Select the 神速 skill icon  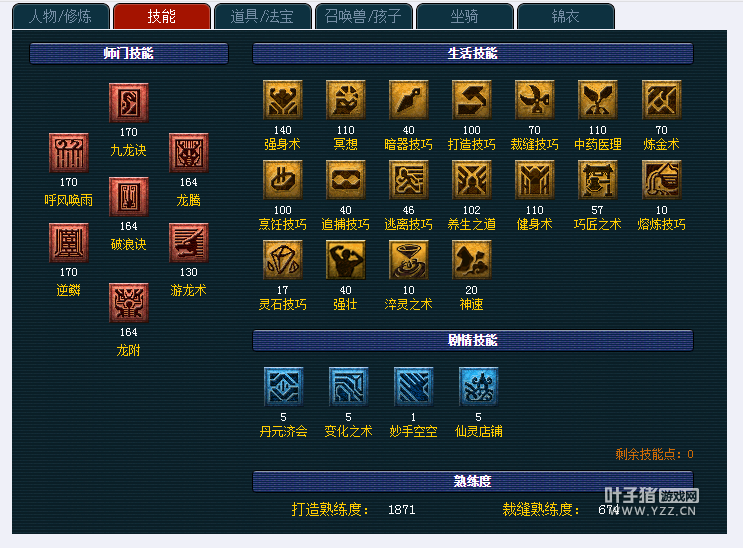pyautogui.click(x=471, y=260)
